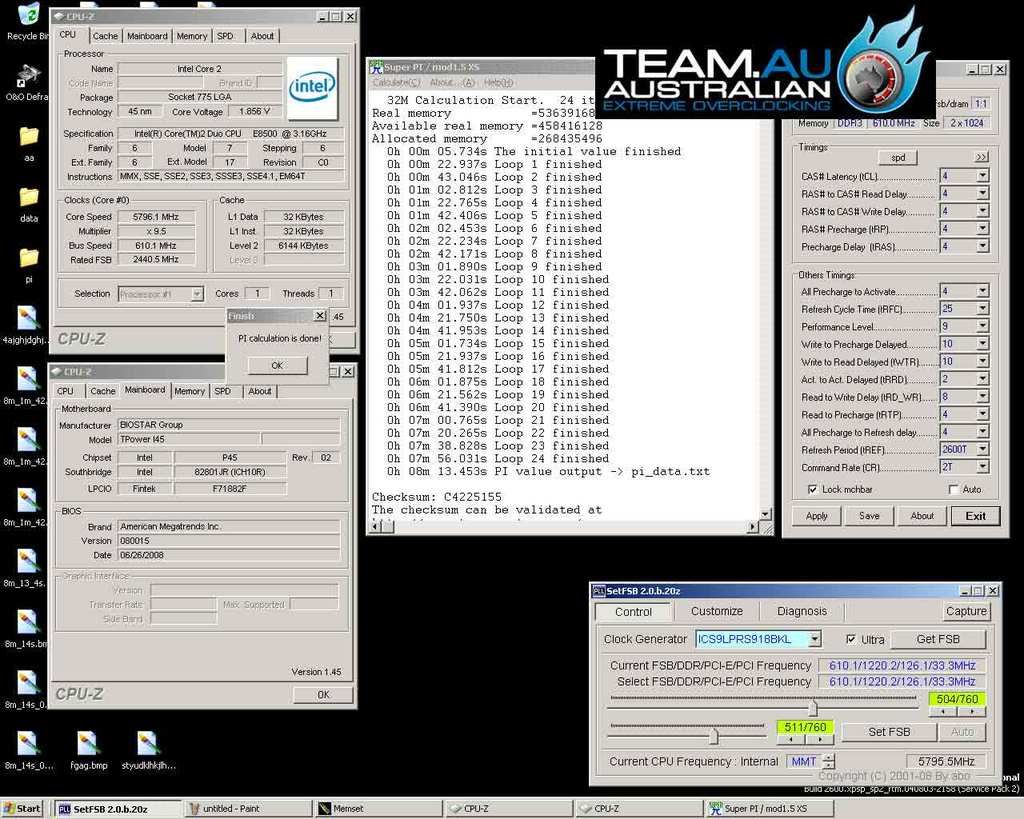Click the Super PI title bar icon

376,67
